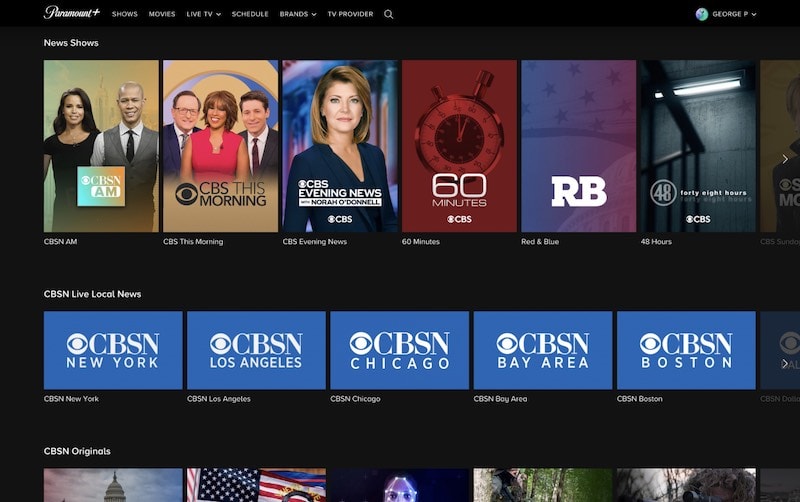This screenshot has height=502, width=800.
Task: Click the Paramount+ logo
Action: (71, 14)
